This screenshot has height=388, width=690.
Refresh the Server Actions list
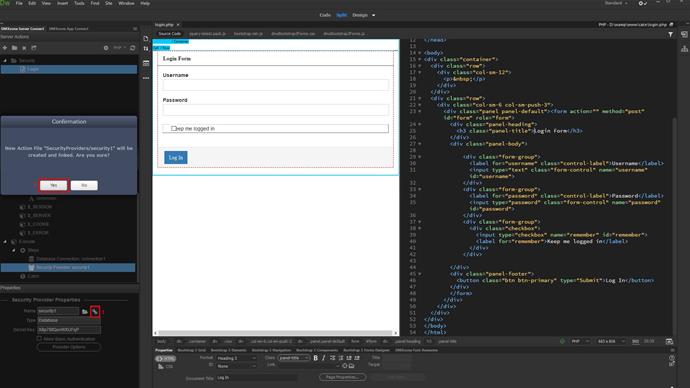tap(132, 48)
